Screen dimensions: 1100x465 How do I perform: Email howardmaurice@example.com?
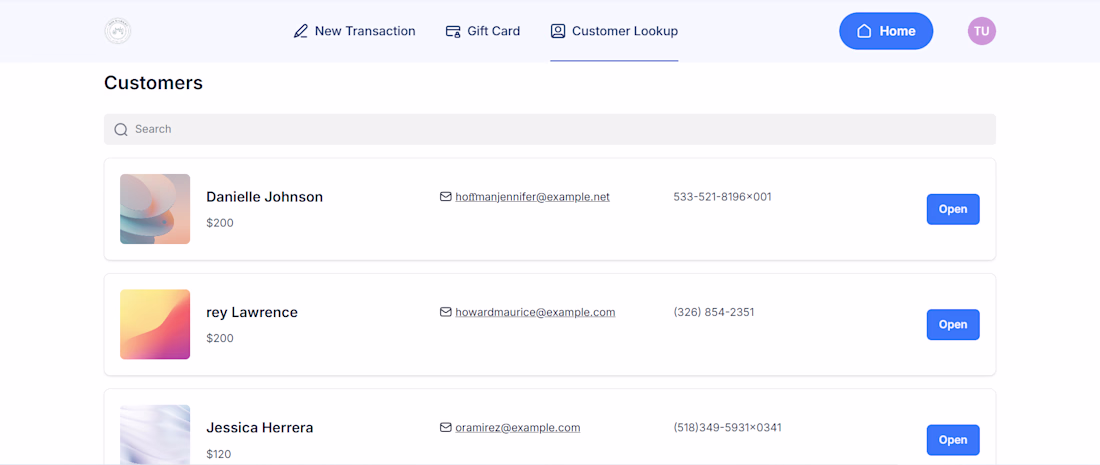(535, 312)
